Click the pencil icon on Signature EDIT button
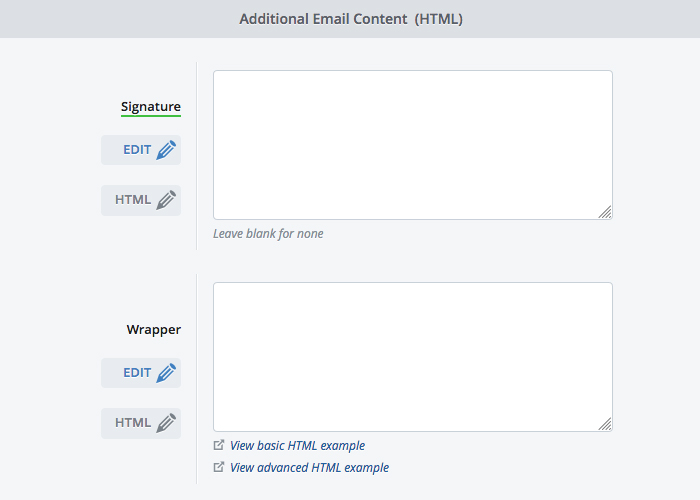 166,150
